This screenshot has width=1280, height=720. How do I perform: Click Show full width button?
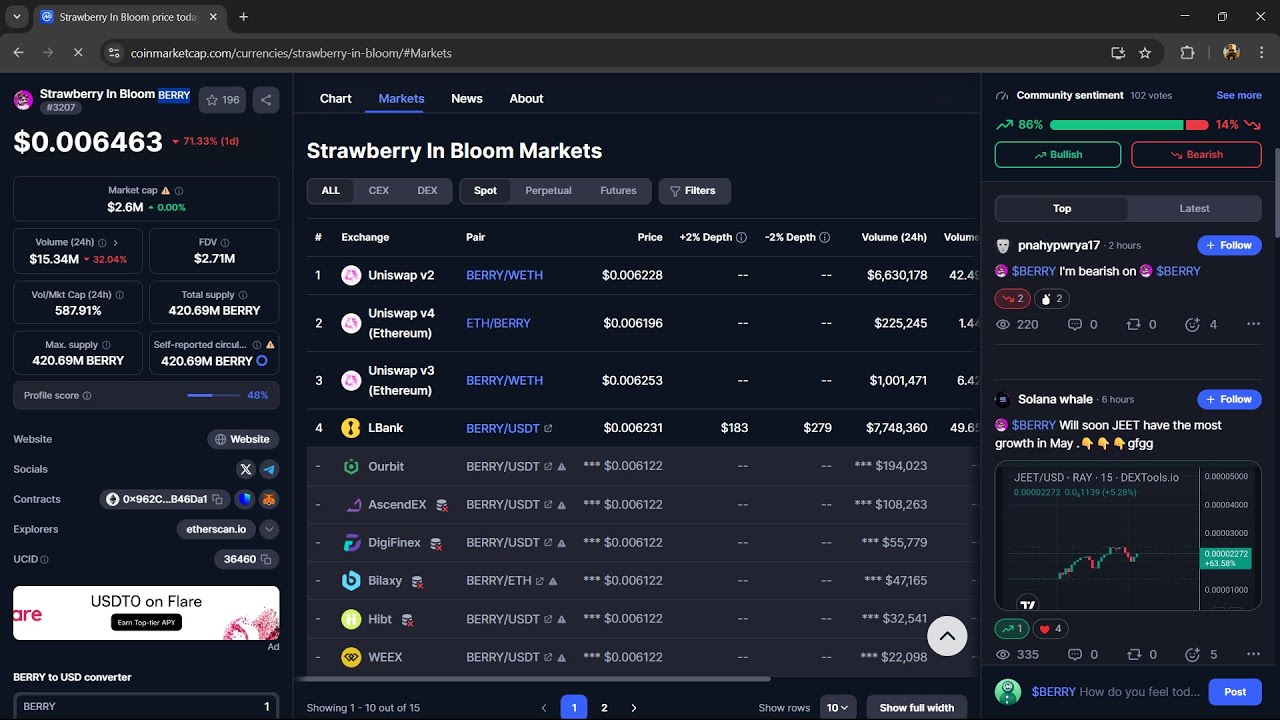917,708
